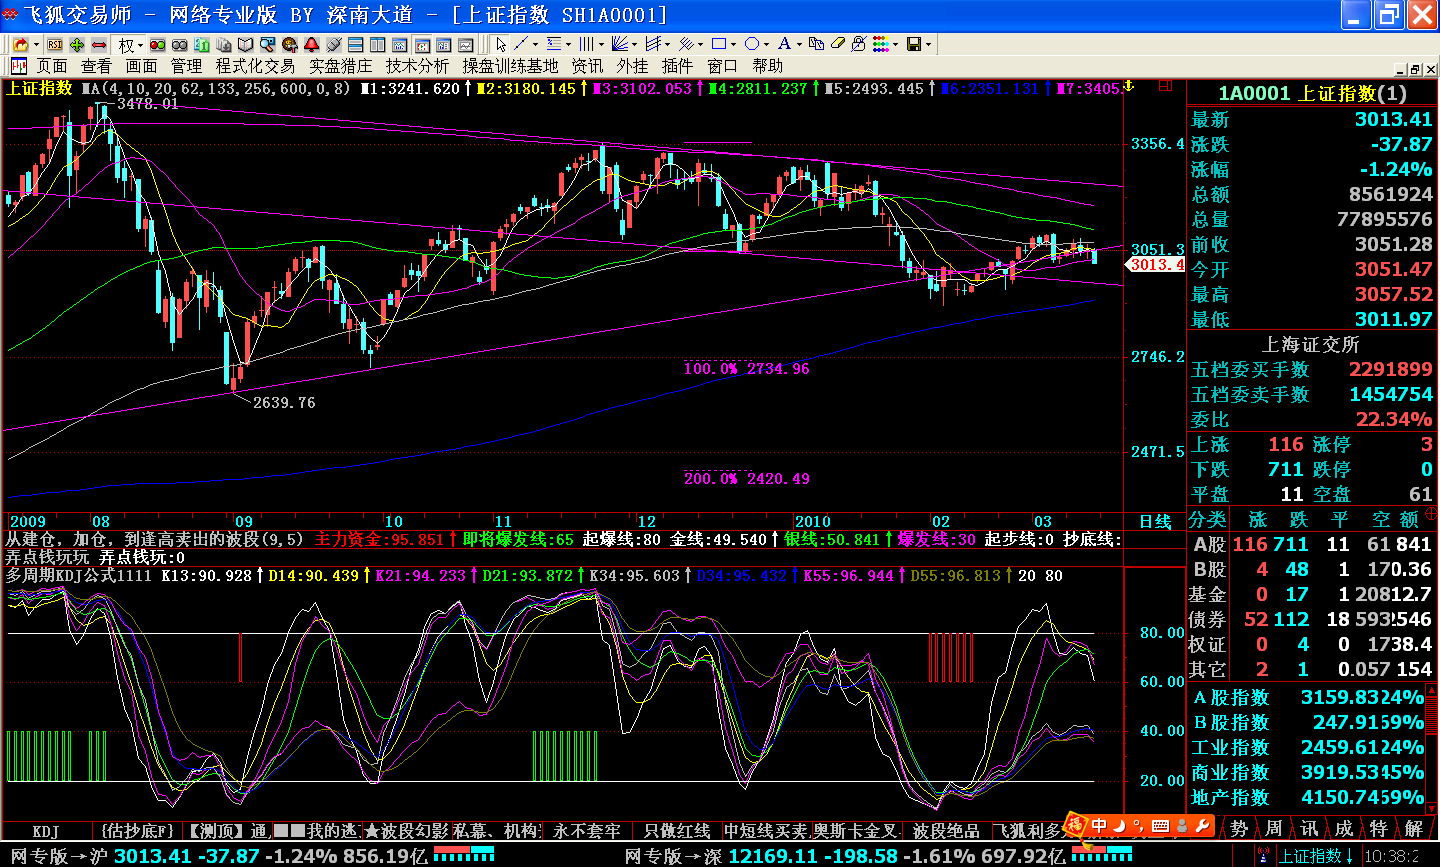
Task: Select the circle drawing tool
Action: point(752,45)
